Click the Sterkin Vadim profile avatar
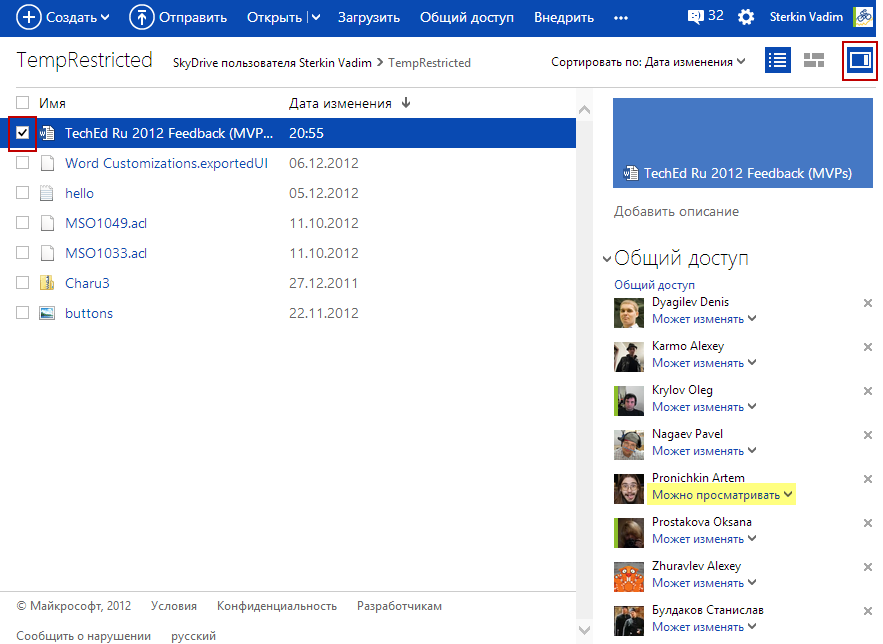The image size is (883, 644). 863,16
